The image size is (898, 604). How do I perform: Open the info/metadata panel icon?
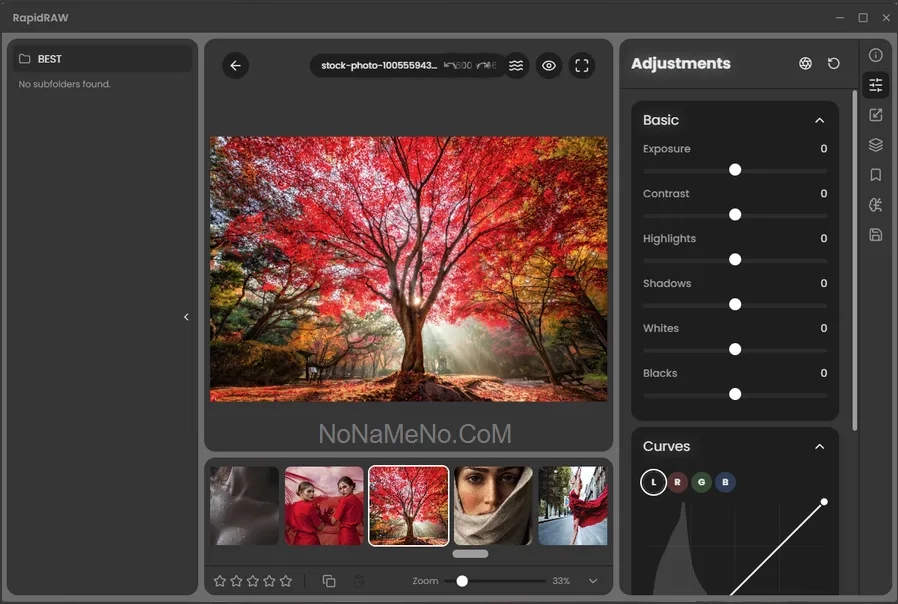(875, 55)
